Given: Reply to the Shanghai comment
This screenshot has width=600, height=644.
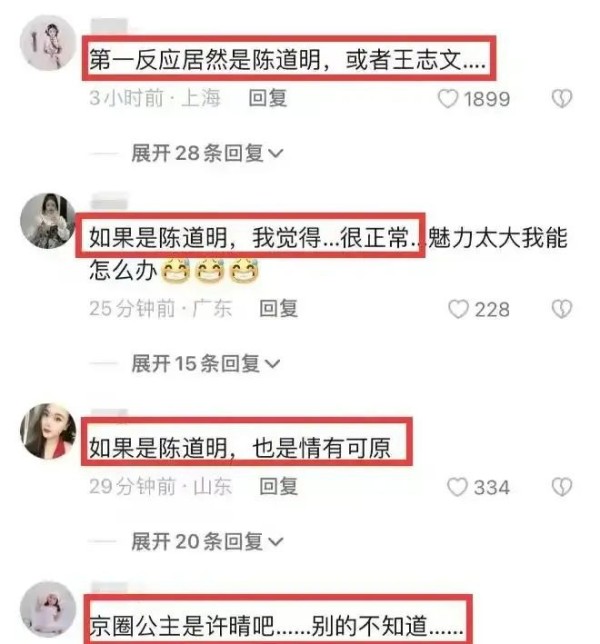Looking at the screenshot, I should point(268,99).
